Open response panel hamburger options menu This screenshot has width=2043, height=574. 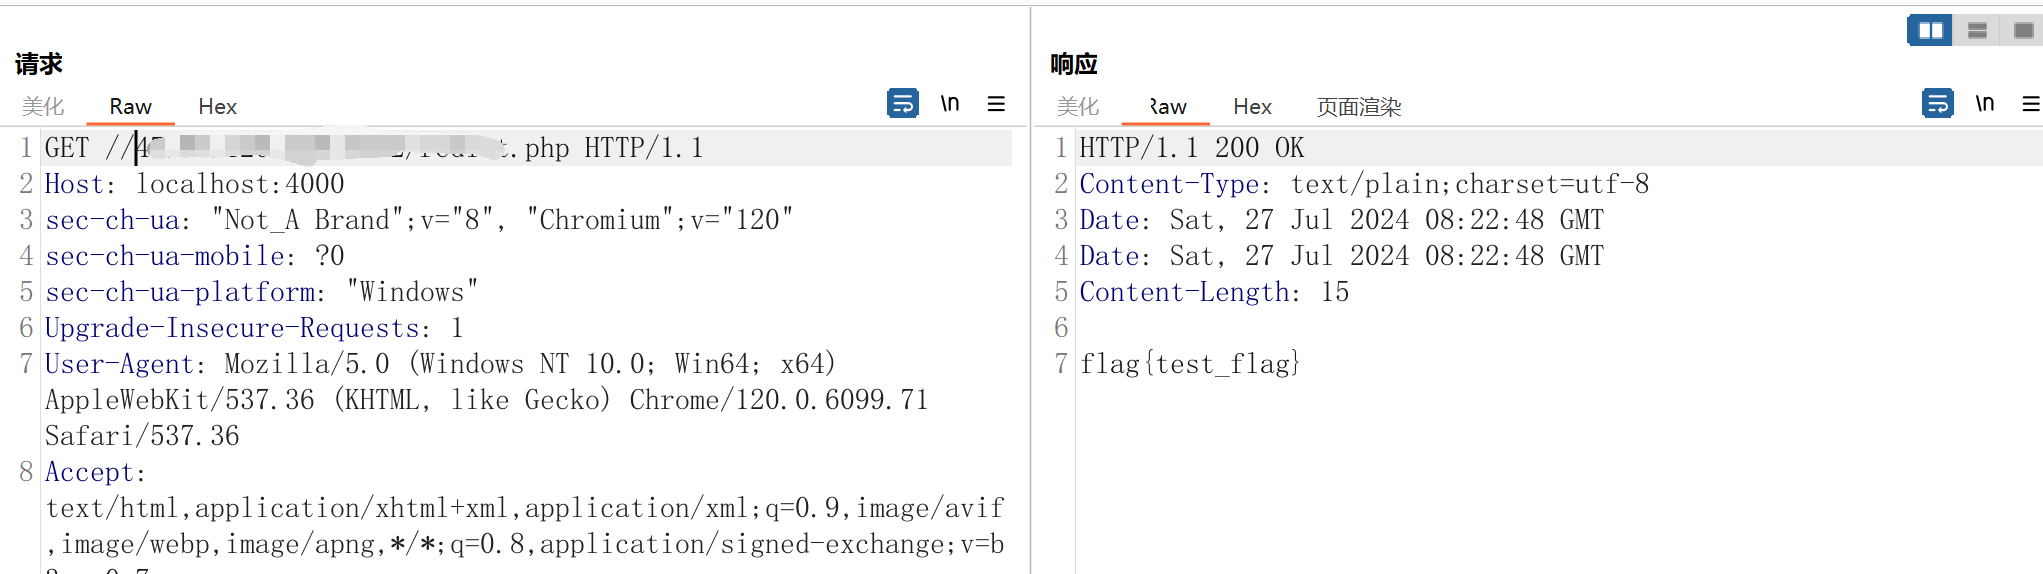(x=2031, y=103)
